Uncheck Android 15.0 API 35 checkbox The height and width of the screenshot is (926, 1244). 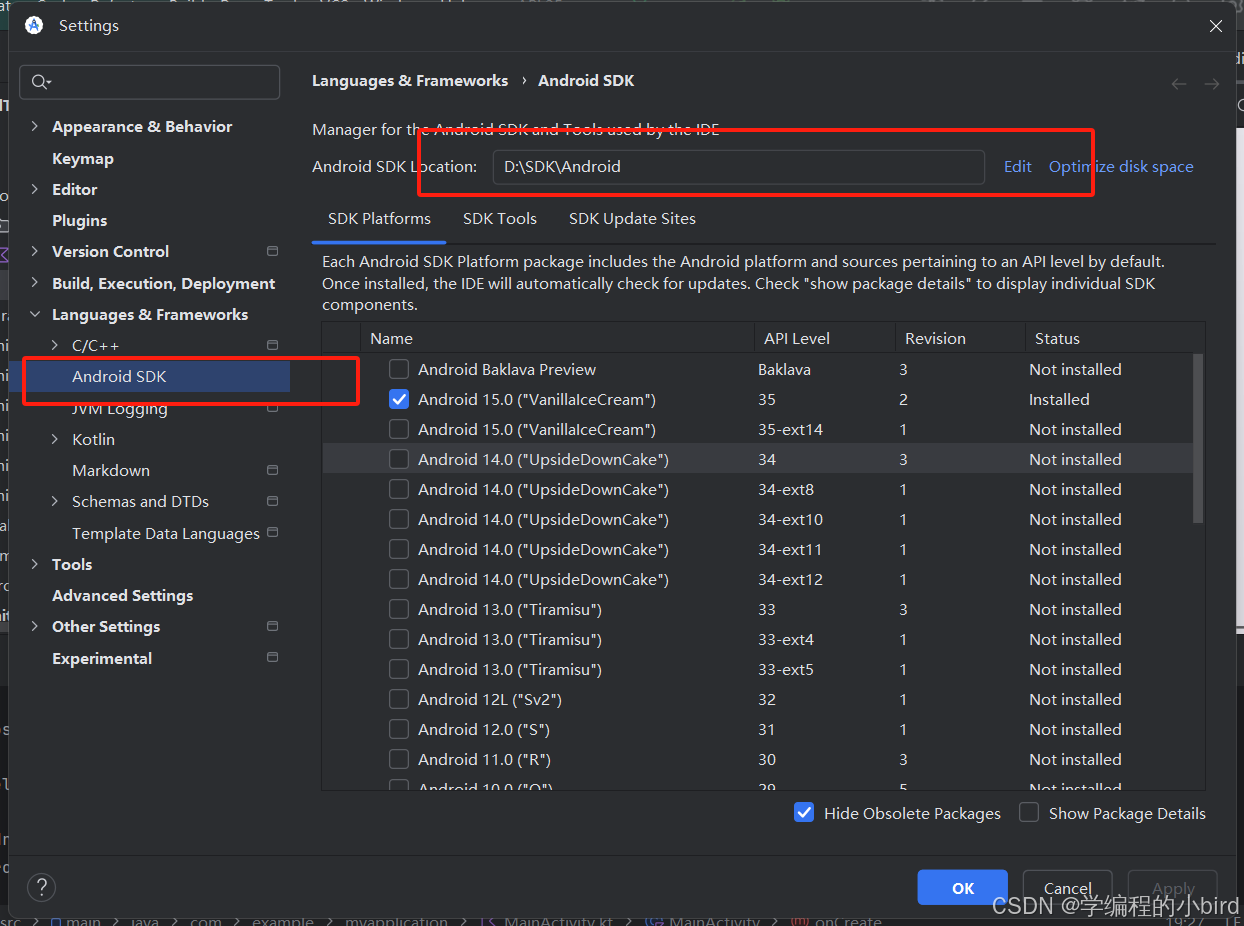[399, 399]
